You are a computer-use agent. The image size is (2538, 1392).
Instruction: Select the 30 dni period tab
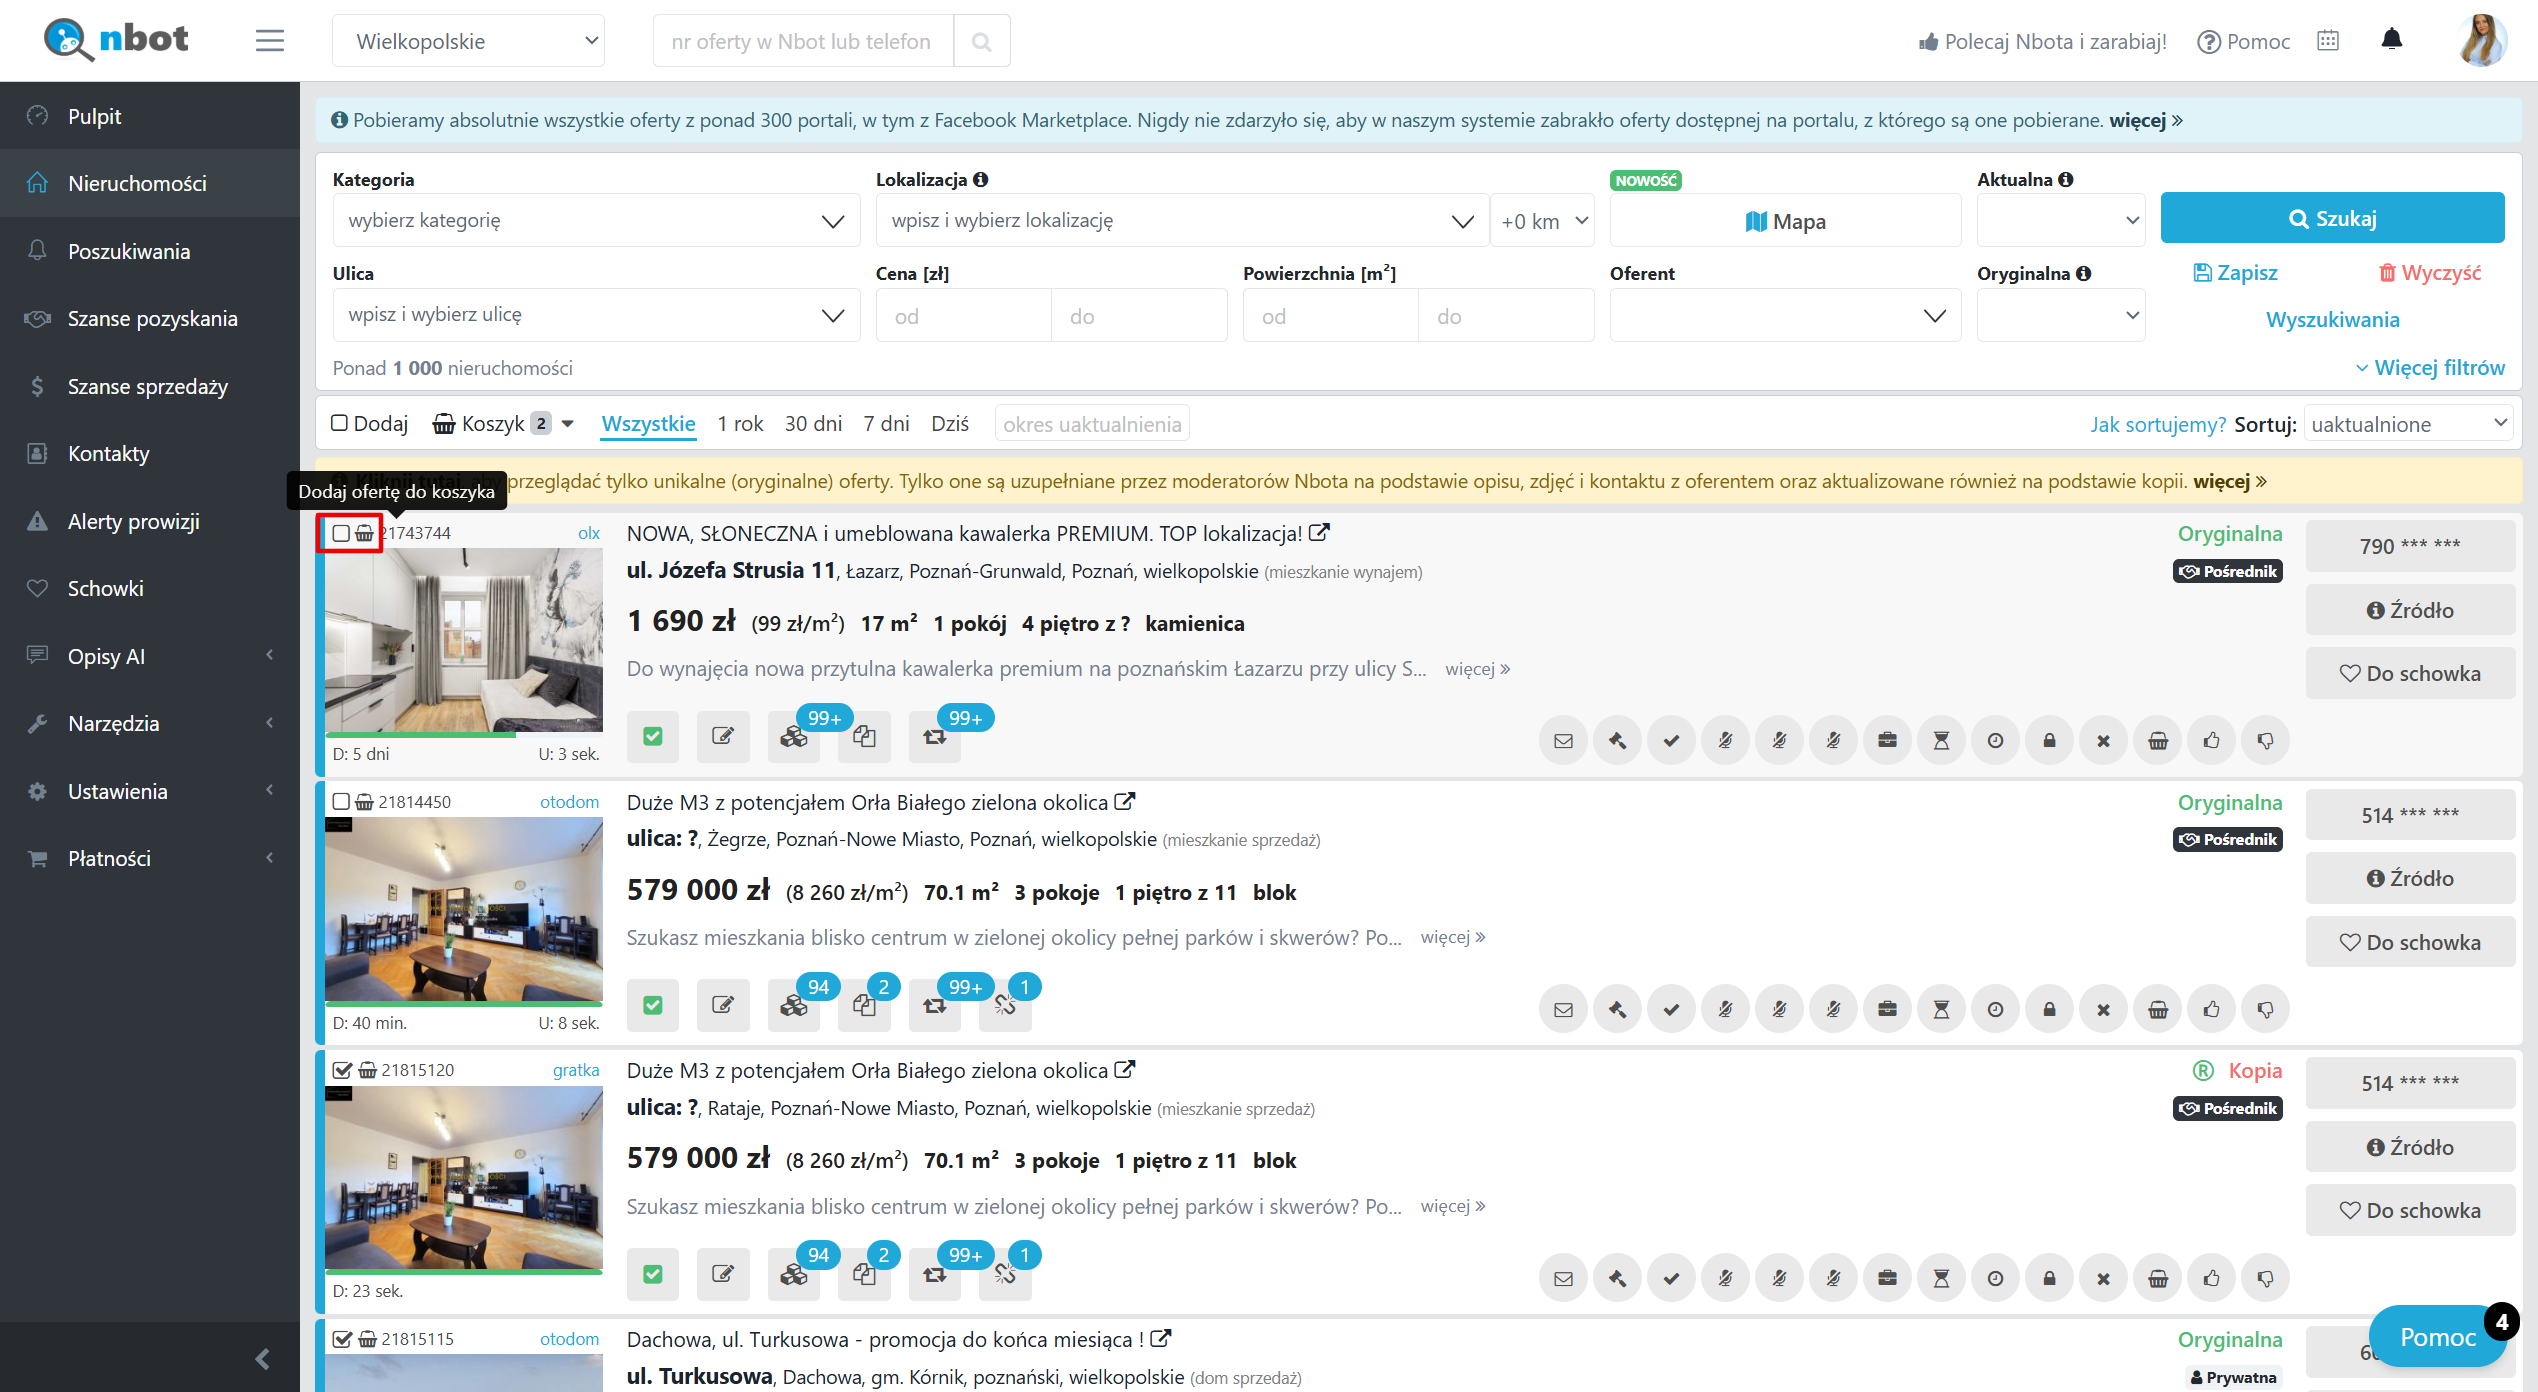click(813, 424)
